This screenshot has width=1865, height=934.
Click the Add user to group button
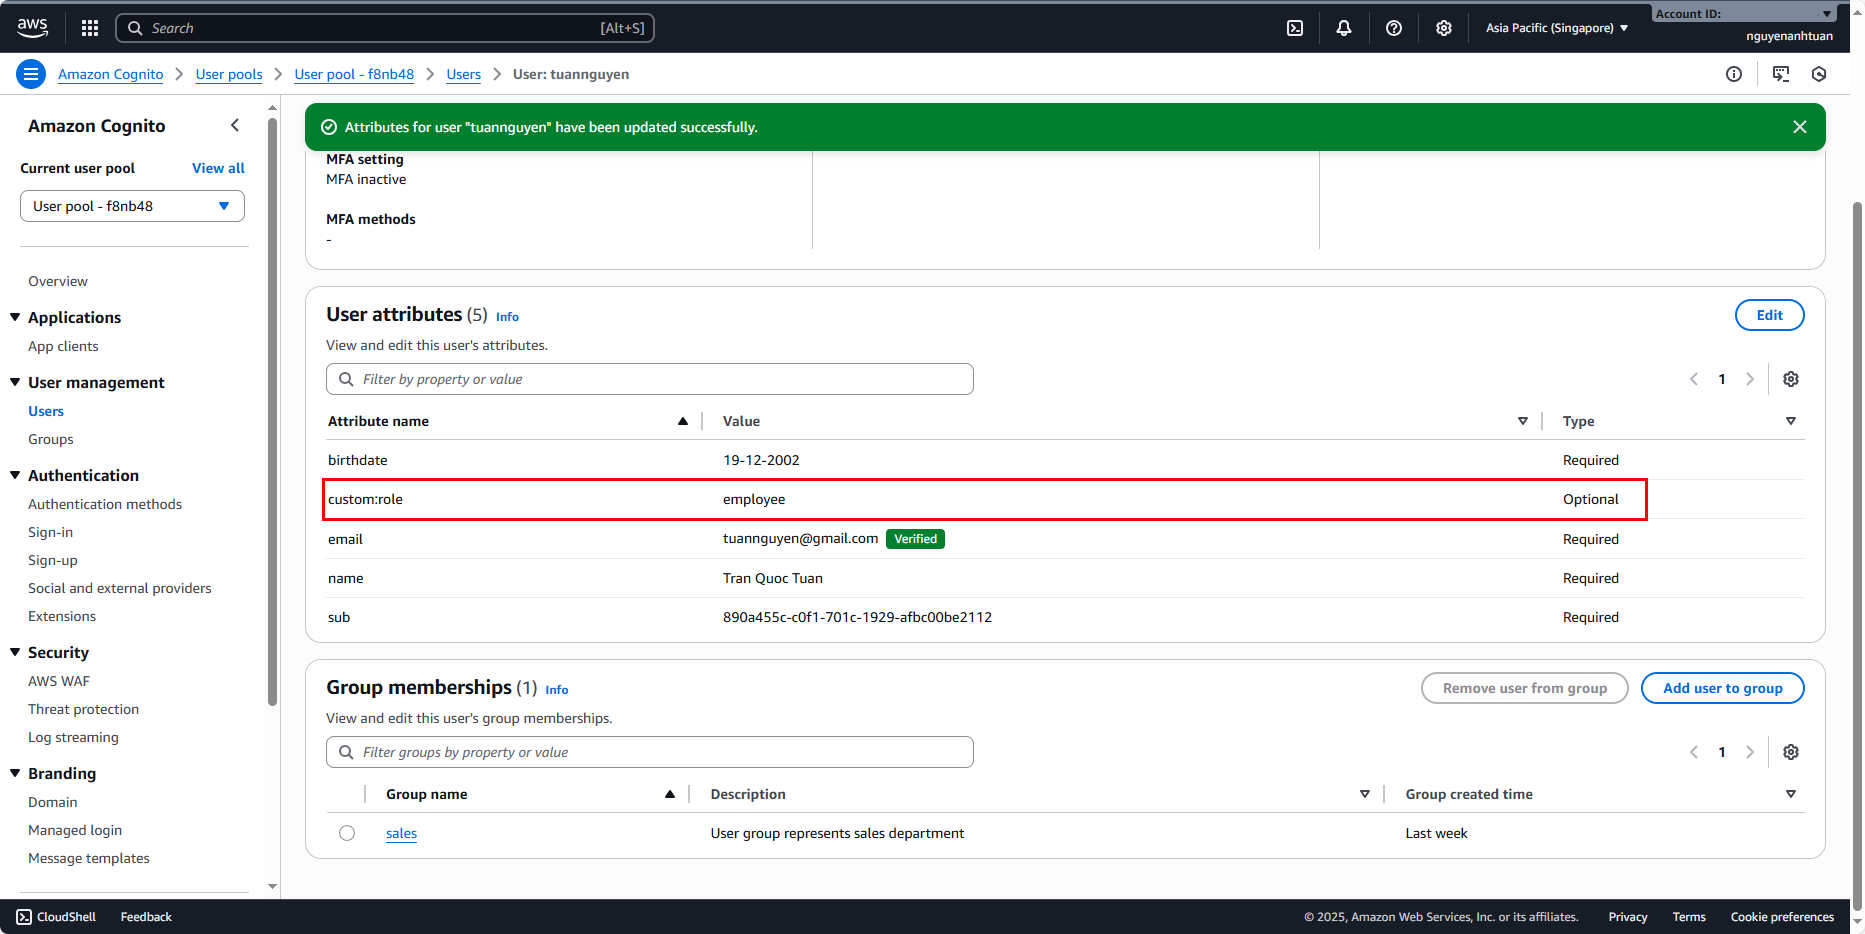[x=1722, y=688]
